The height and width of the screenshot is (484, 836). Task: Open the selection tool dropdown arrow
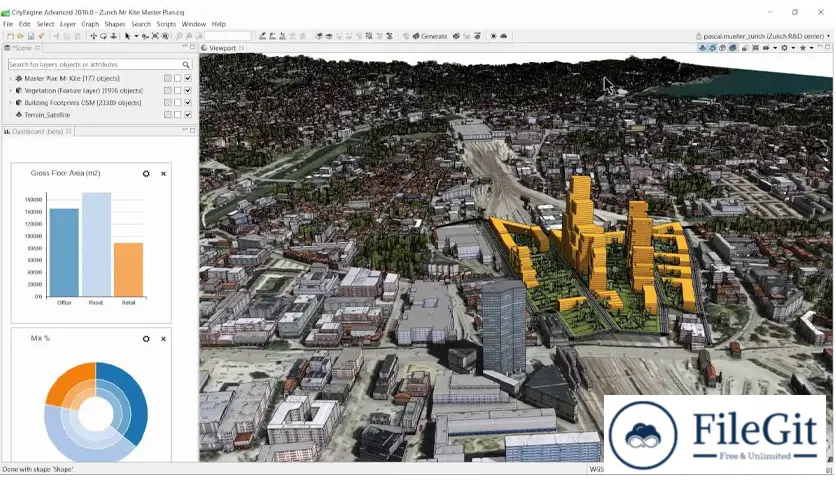(136, 36)
